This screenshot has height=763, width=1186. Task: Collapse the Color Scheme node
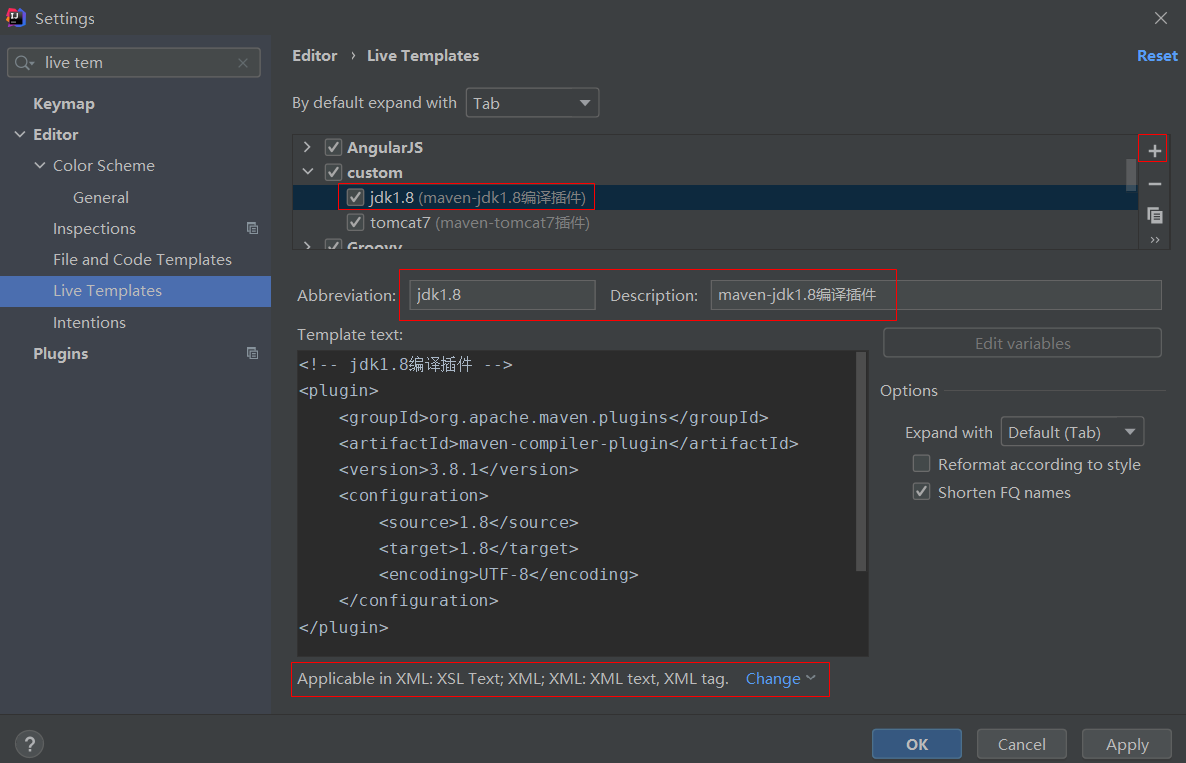point(39,165)
